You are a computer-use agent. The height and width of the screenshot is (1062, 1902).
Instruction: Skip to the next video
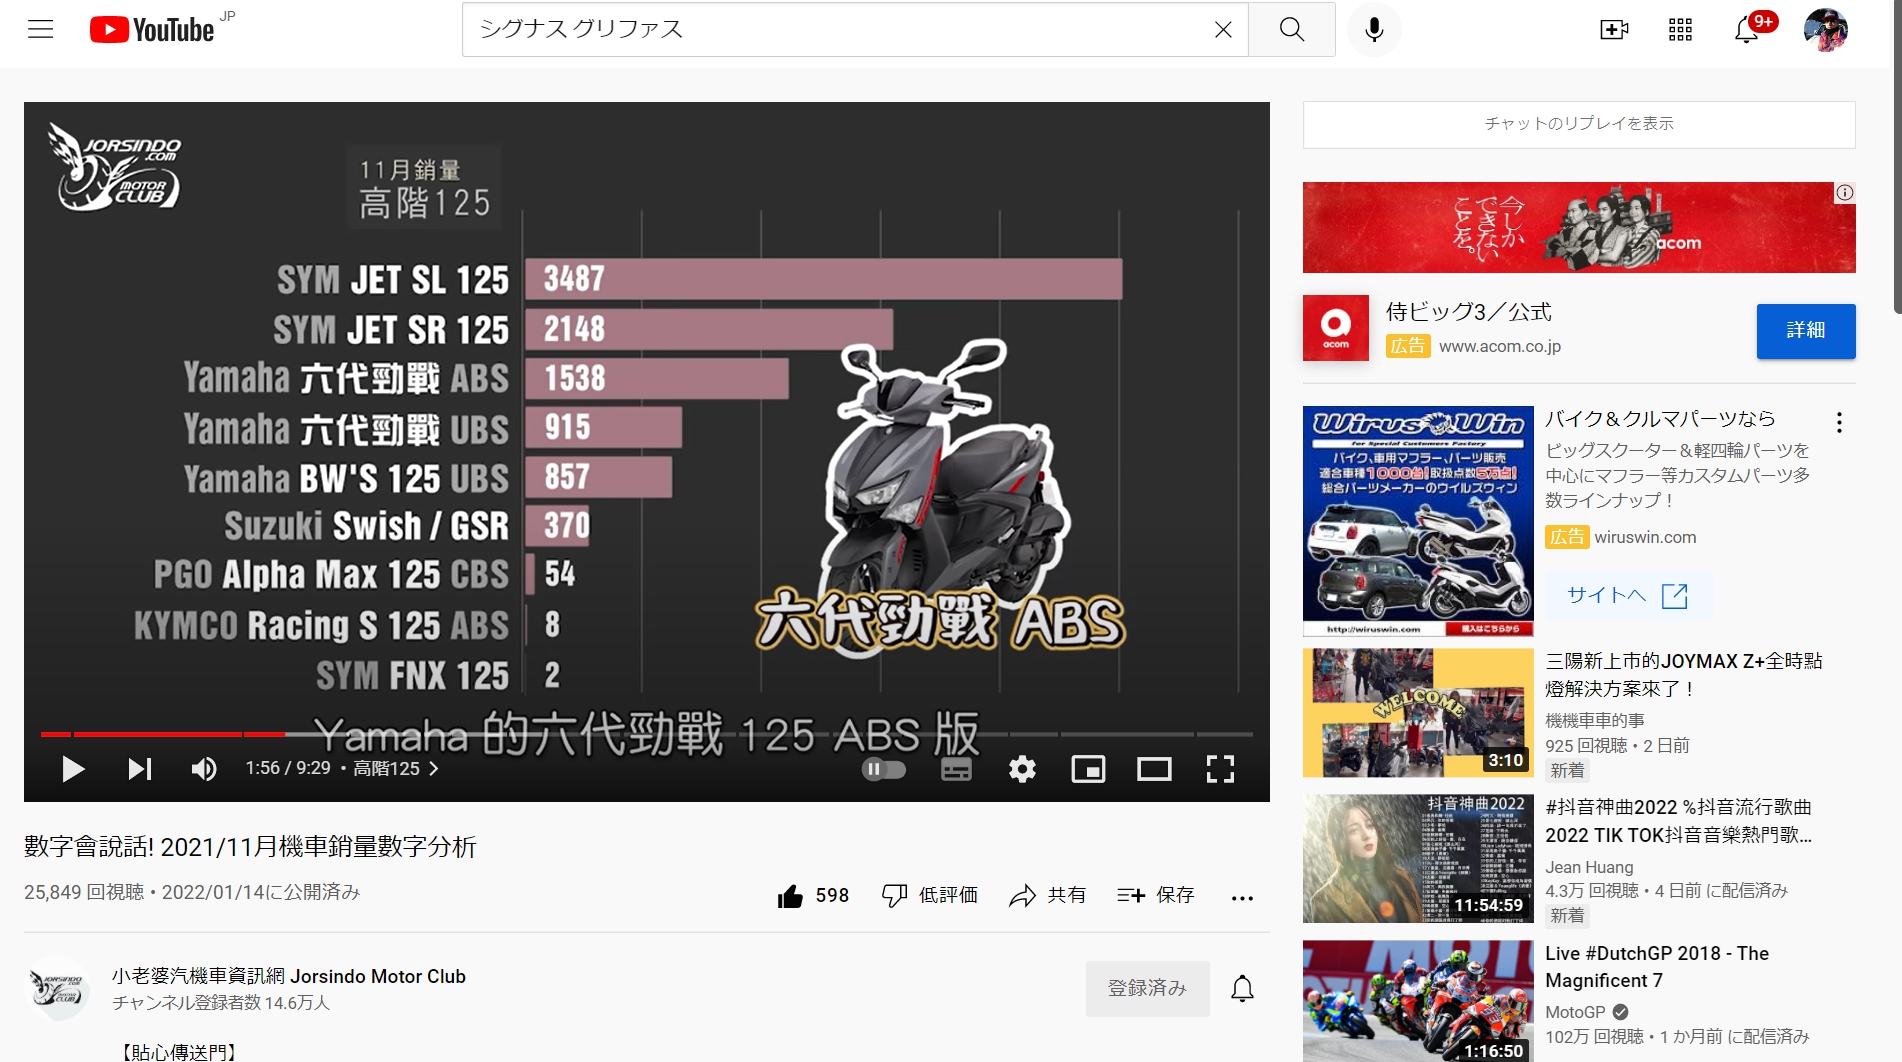pos(139,768)
